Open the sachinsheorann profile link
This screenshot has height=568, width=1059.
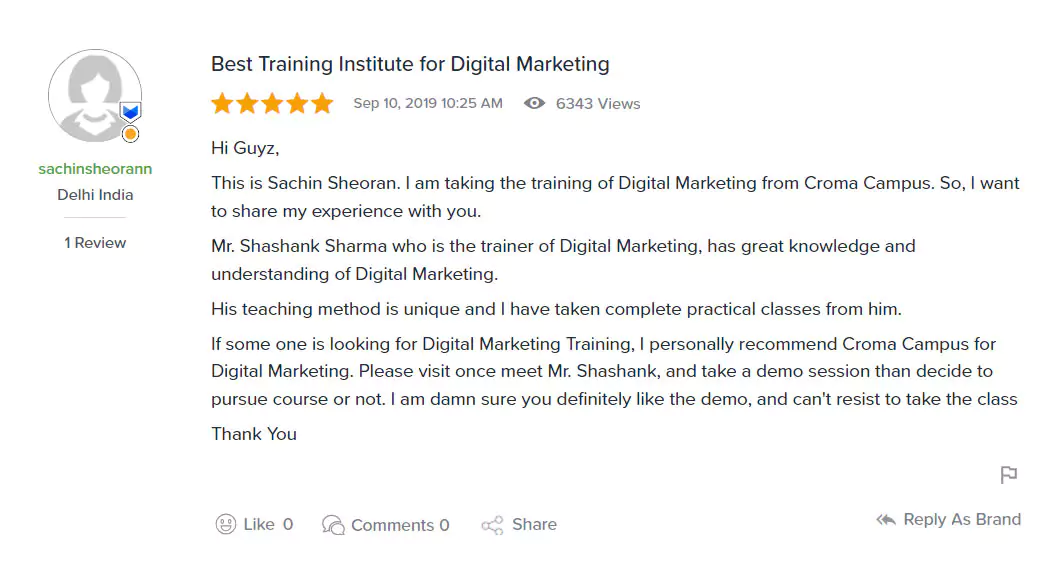(x=95, y=169)
